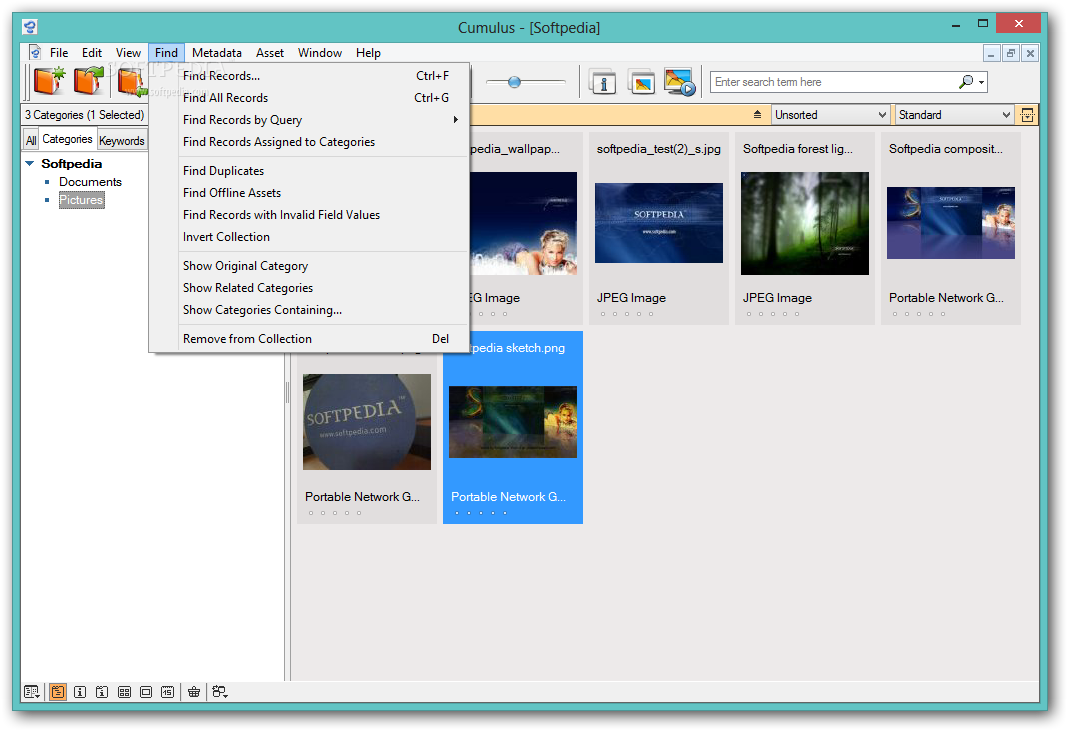Start the slideshow monitor icon

click(680, 82)
